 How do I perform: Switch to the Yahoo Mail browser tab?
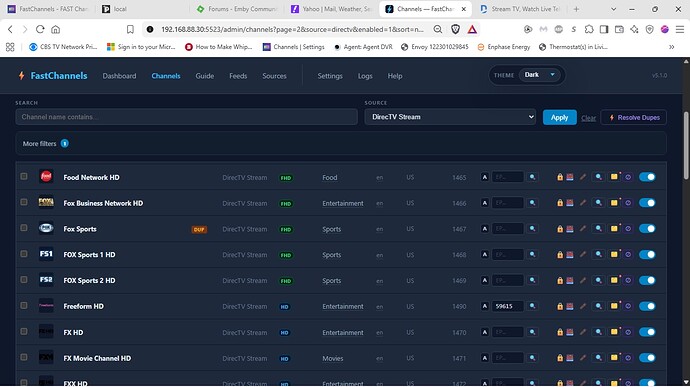[331, 9]
